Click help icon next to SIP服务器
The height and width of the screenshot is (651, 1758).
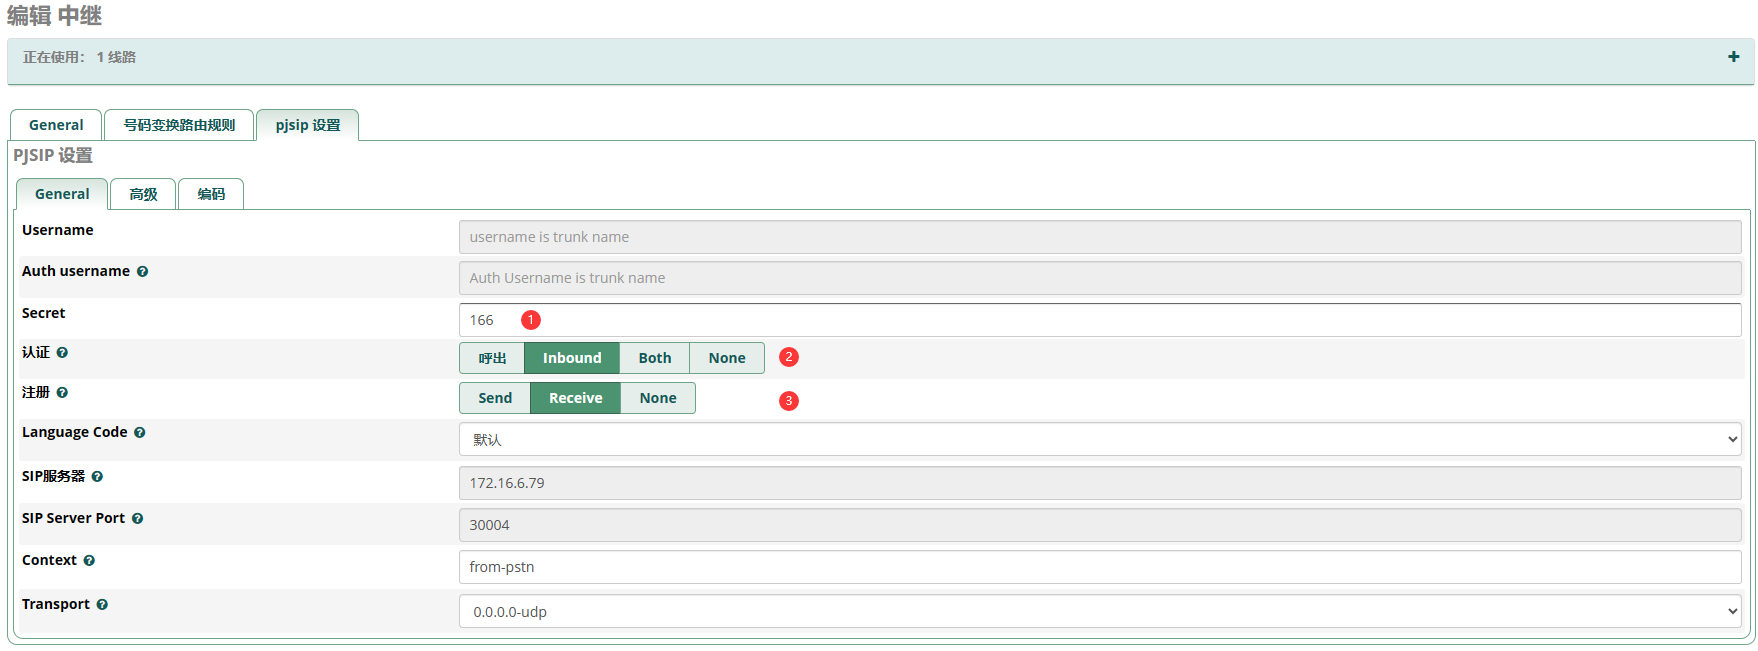tap(97, 477)
